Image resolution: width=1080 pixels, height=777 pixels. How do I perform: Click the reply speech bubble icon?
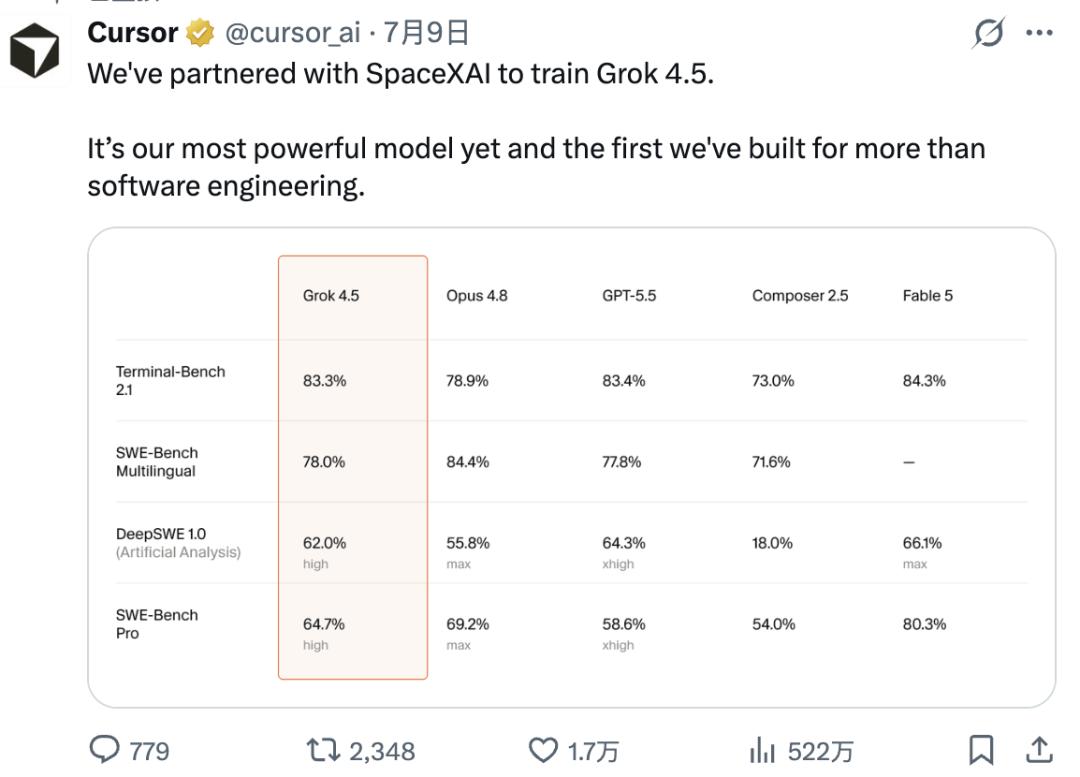point(105,749)
